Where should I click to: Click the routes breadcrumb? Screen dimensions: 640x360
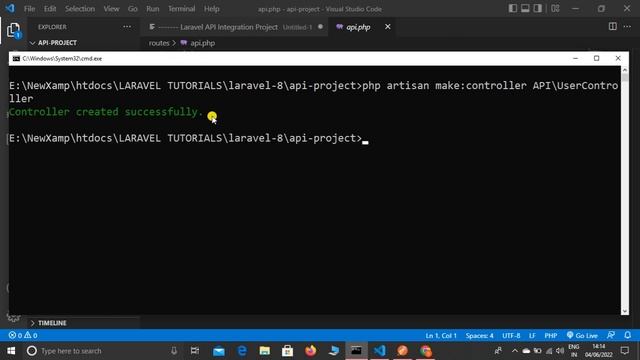pyautogui.click(x=159, y=43)
